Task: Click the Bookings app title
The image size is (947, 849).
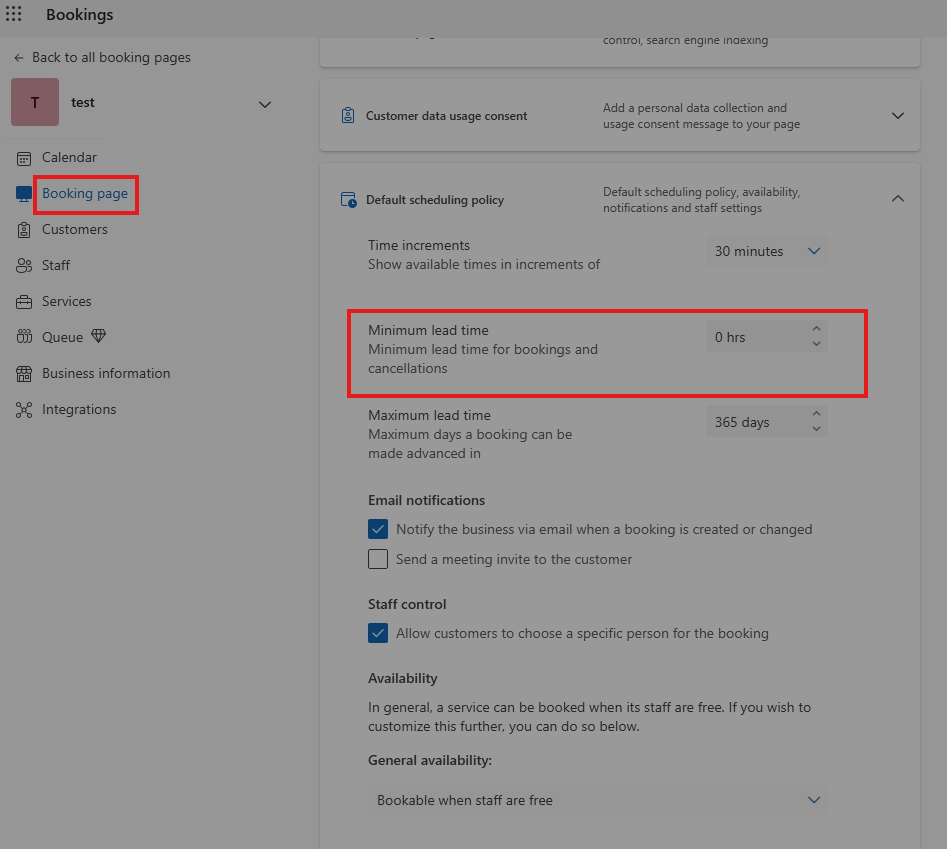Action: (80, 14)
